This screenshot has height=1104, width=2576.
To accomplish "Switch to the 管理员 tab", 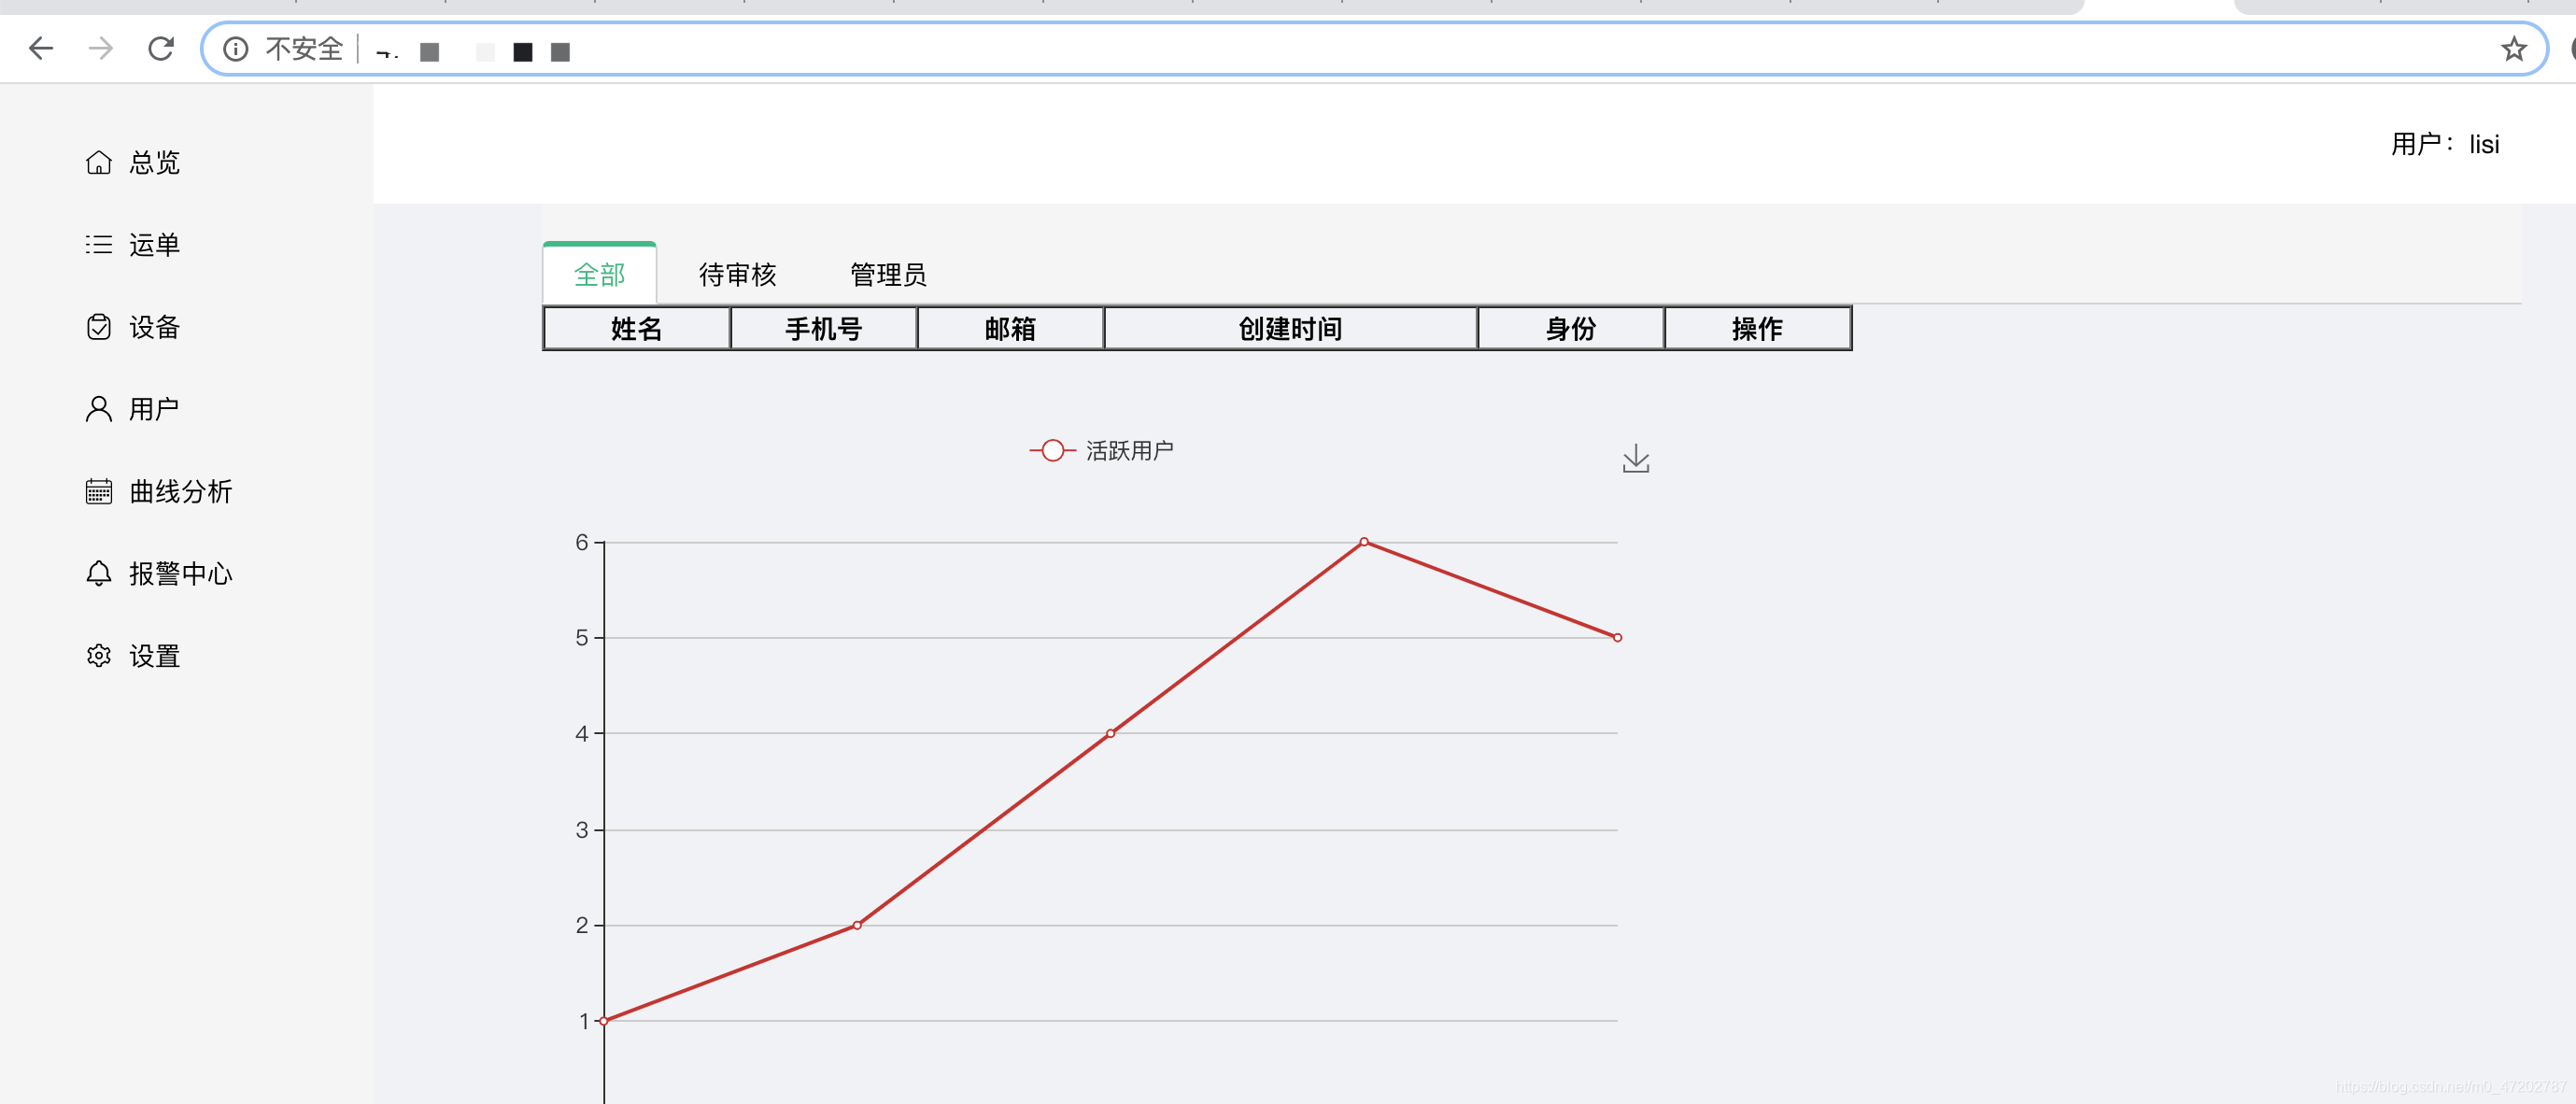I will pyautogui.click(x=888, y=274).
